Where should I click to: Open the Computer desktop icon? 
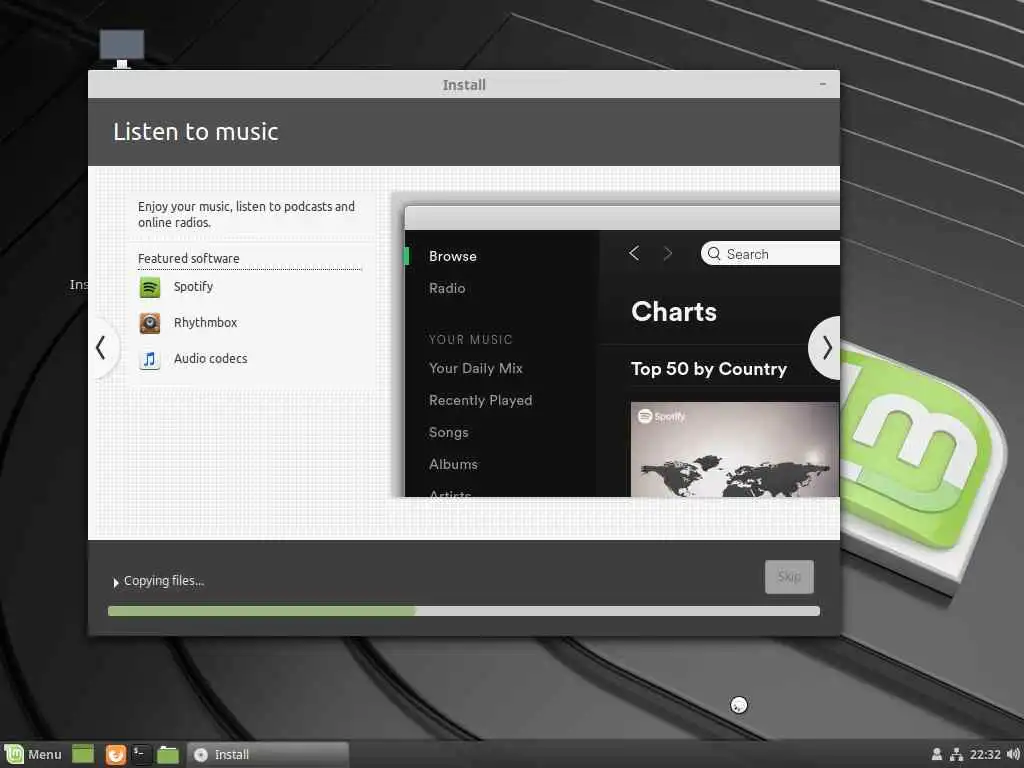[122, 48]
